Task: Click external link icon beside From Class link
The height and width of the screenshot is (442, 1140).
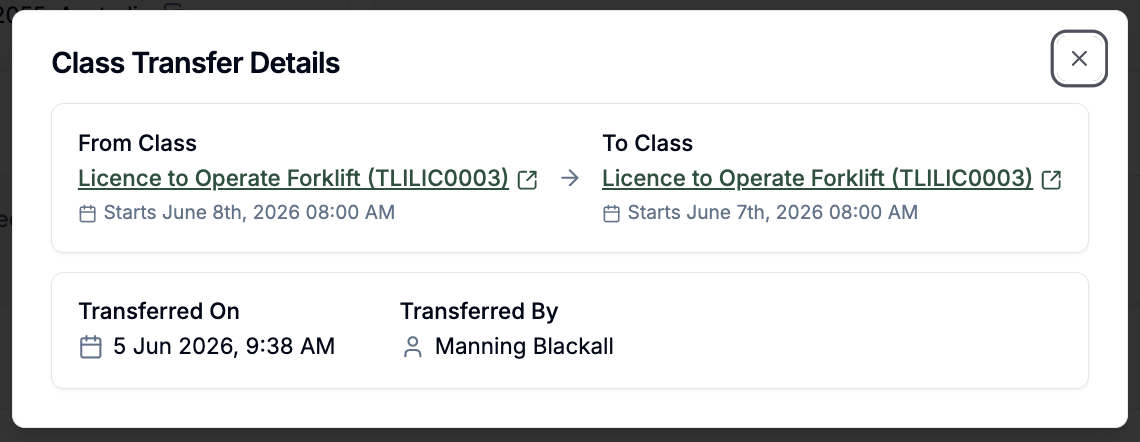Action: coord(527,180)
